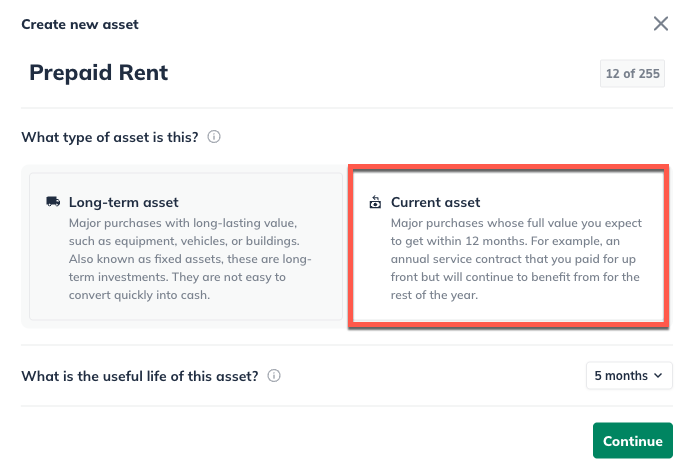Click info icon beside useful life question
Screen dimensions: 693x470
(x=274, y=377)
